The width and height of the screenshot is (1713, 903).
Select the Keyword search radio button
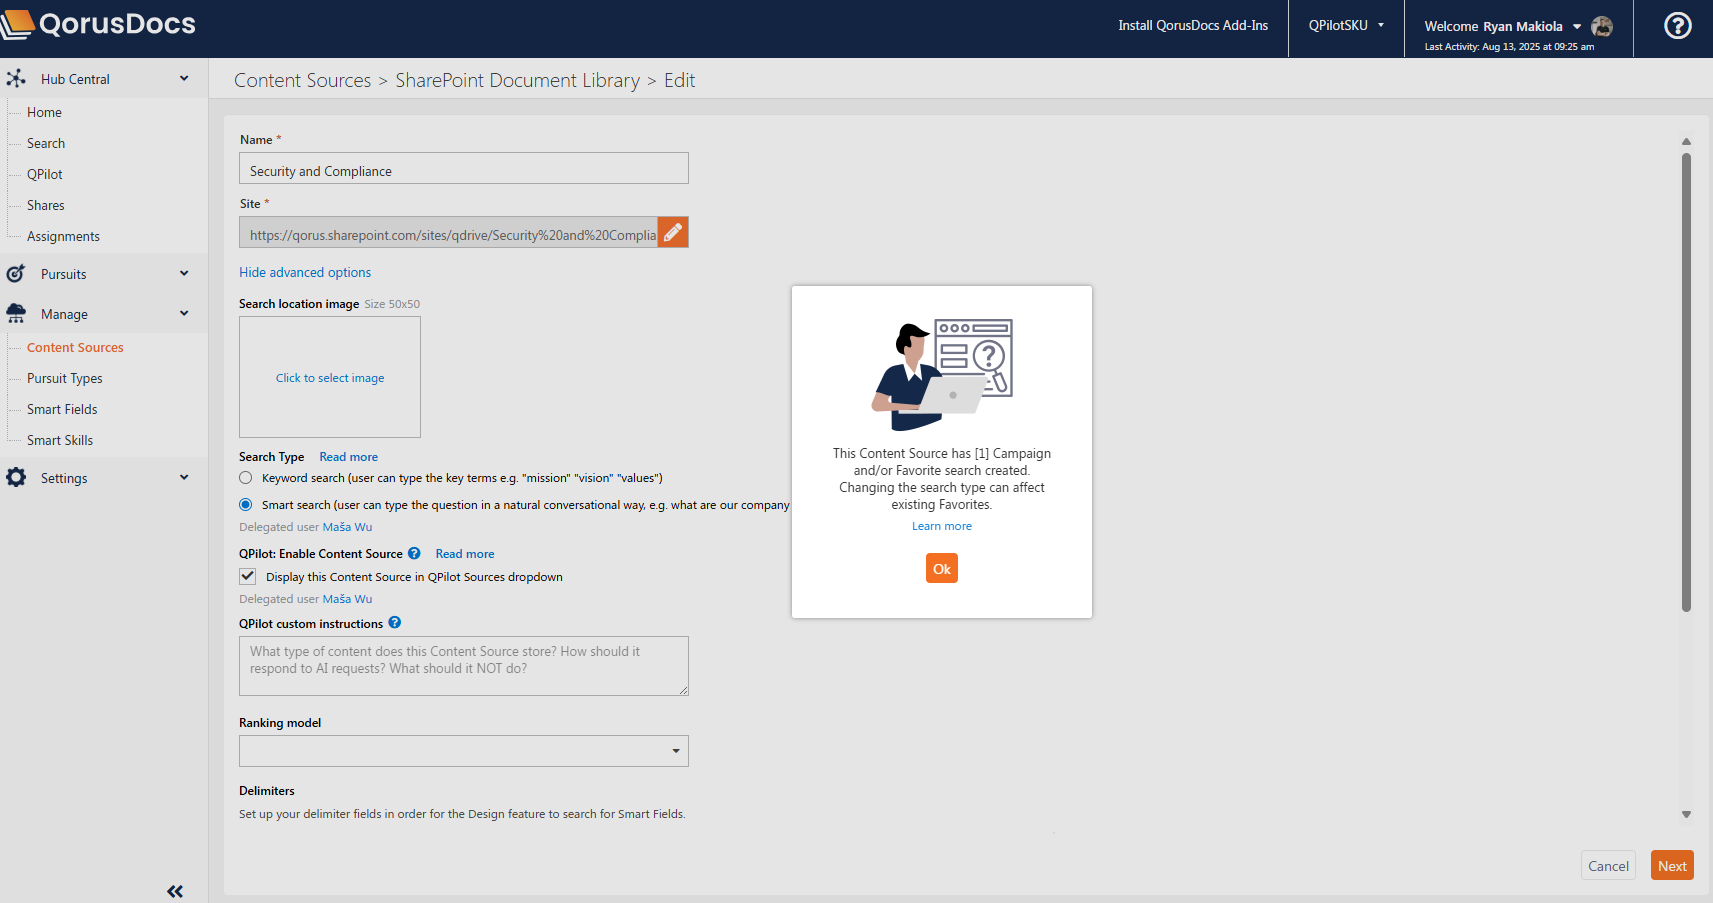245,478
